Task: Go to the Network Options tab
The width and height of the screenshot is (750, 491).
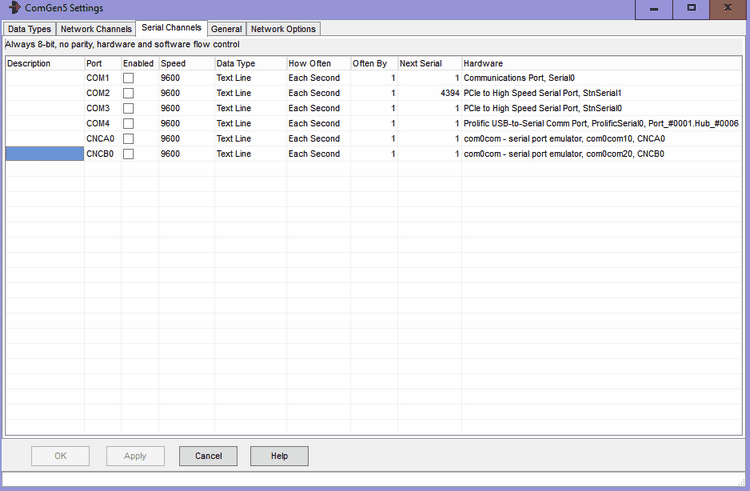Action: pyautogui.click(x=283, y=29)
